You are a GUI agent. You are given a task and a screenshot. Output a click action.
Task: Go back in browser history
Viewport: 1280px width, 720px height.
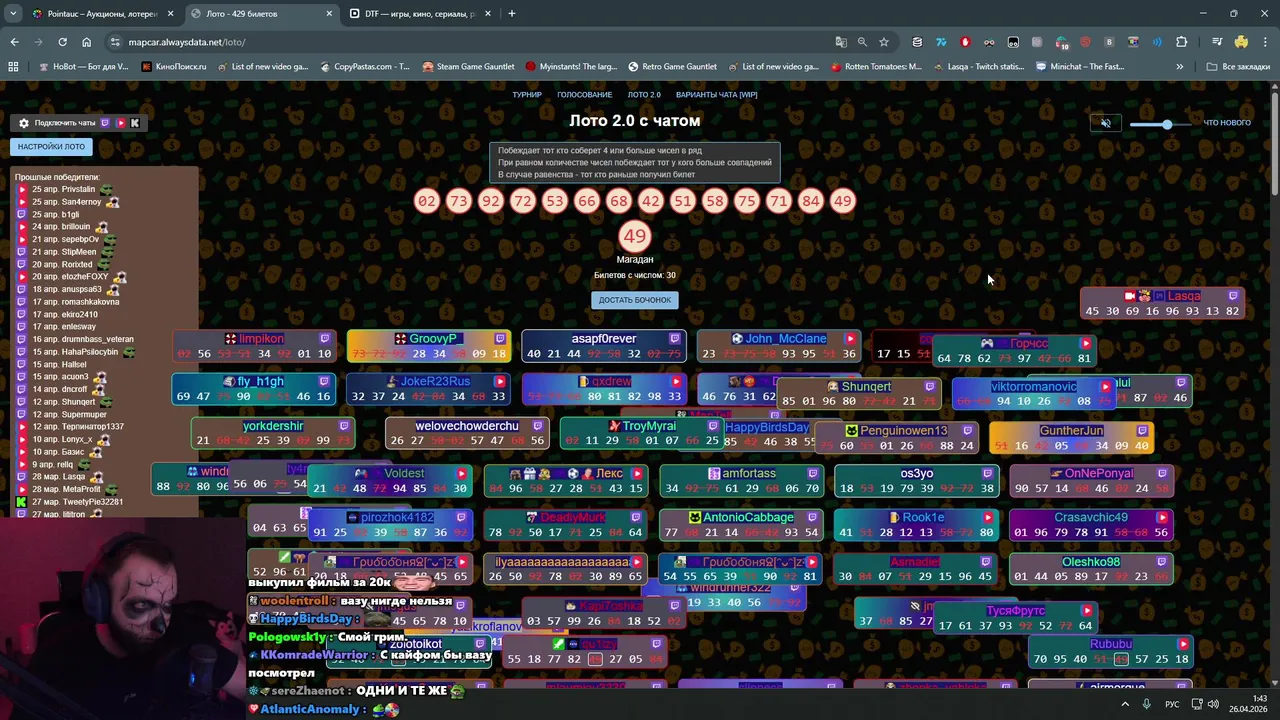[x=14, y=42]
